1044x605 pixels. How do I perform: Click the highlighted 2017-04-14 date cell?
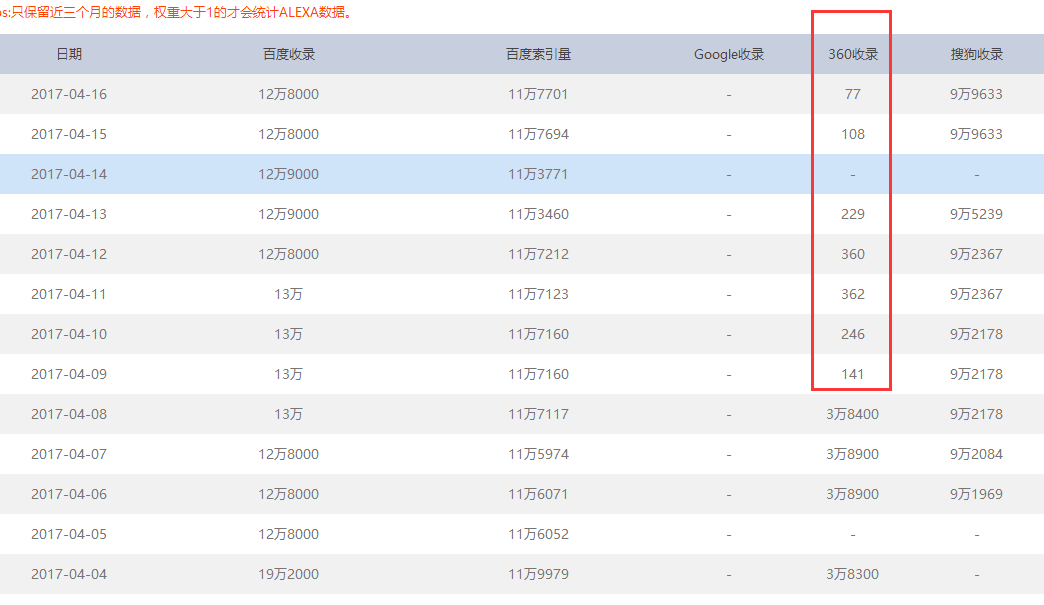point(69,174)
